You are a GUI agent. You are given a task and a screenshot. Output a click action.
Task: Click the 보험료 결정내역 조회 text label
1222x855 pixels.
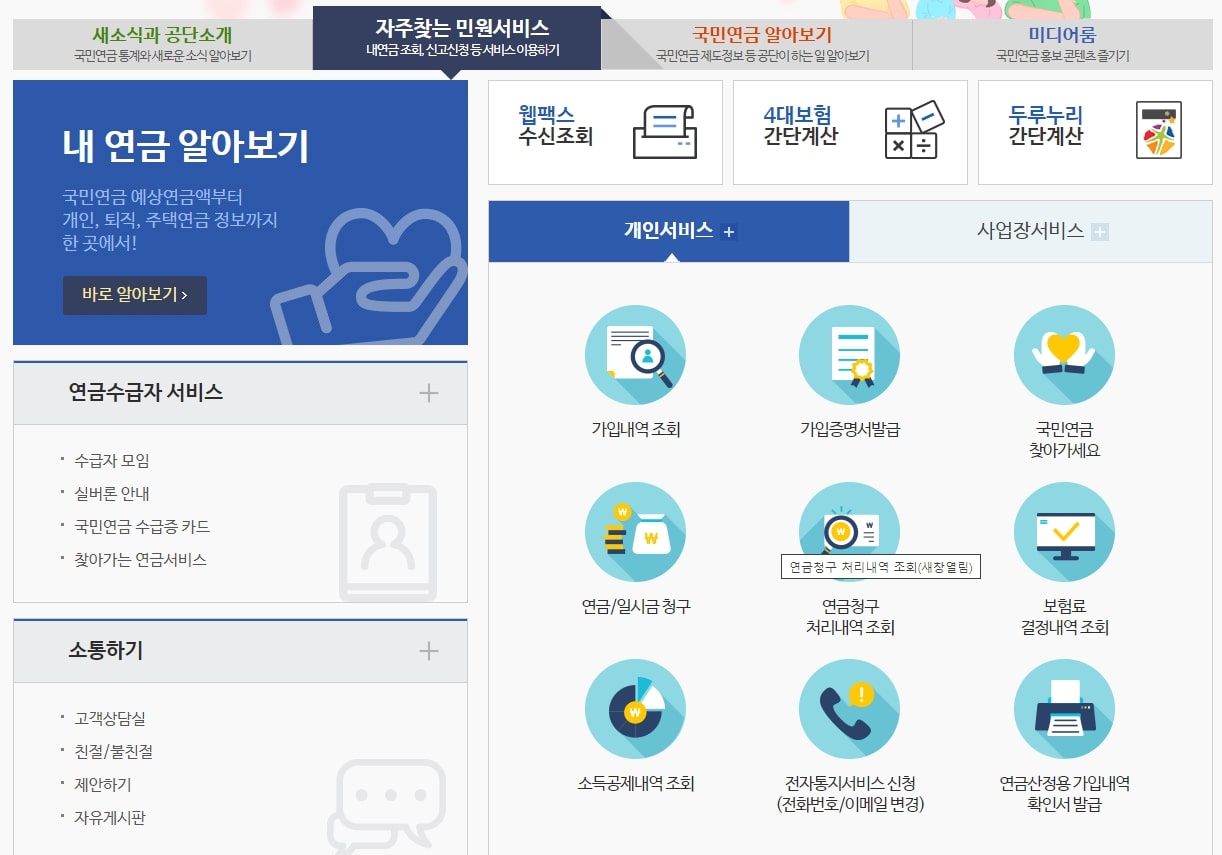click(x=1064, y=618)
